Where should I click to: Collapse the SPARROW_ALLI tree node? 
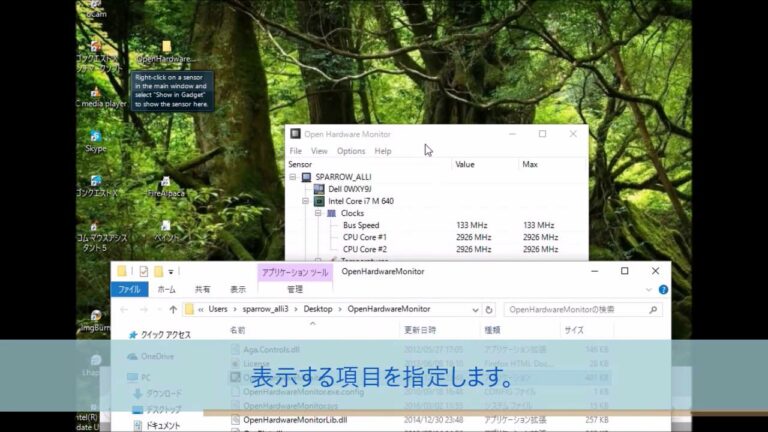click(293, 176)
